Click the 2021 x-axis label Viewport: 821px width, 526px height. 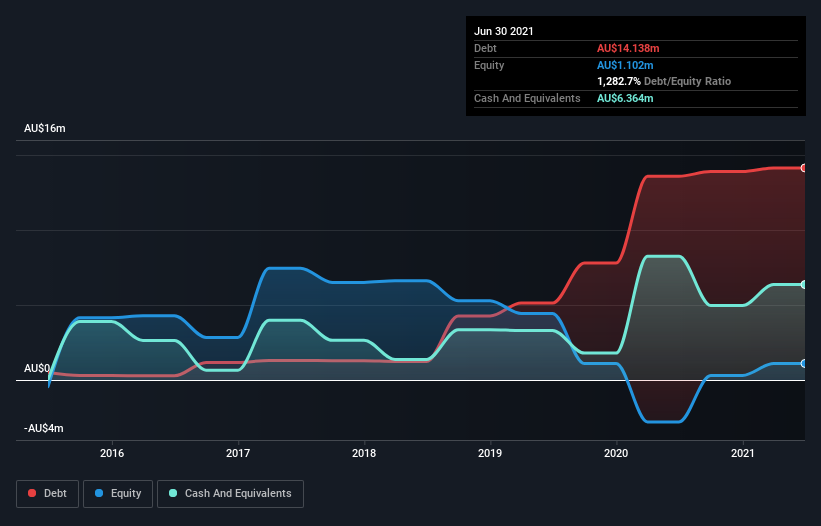tap(742, 453)
